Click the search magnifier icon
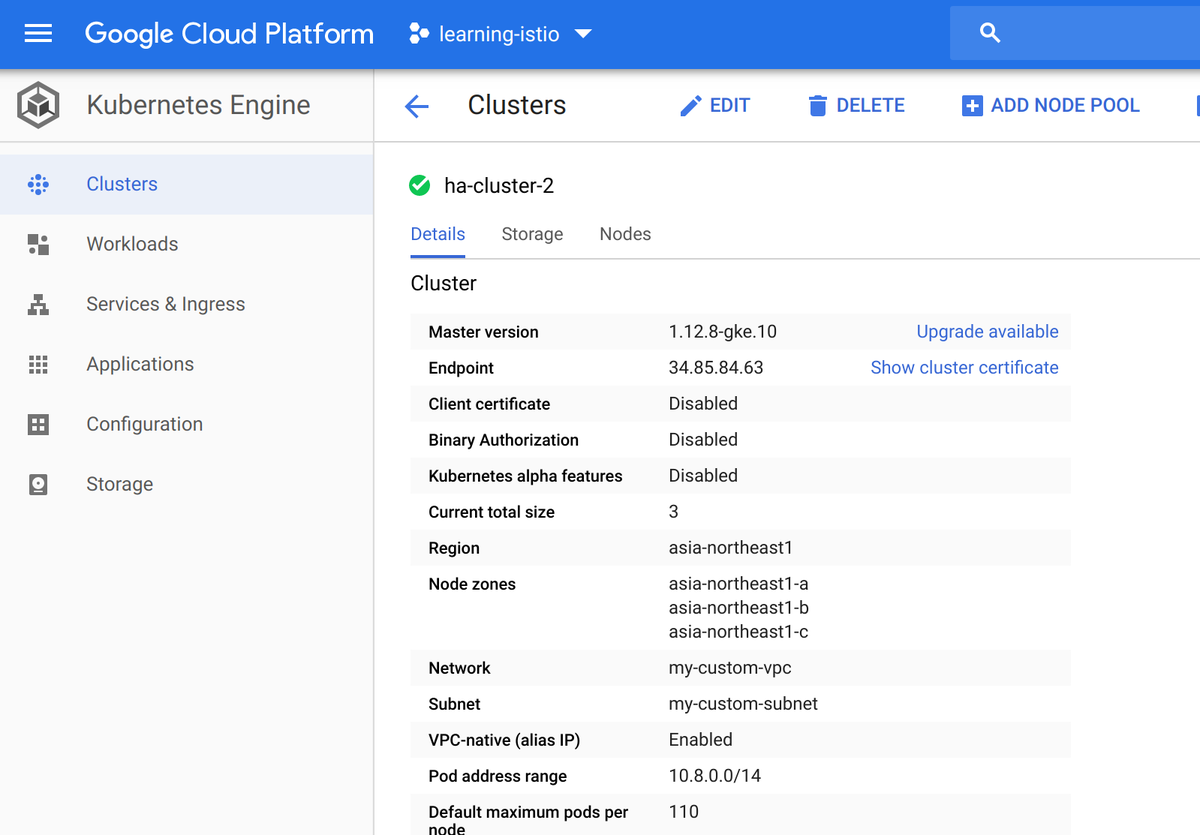The width and height of the screenshot is (1200, 835). pos(990,33)
